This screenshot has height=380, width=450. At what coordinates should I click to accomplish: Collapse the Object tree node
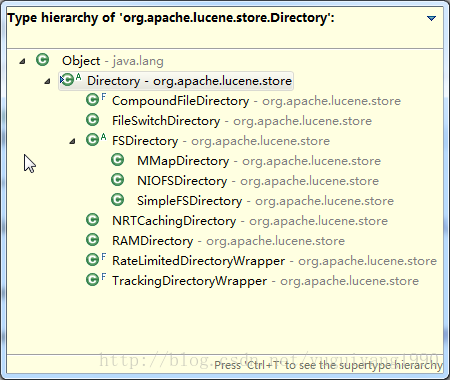pos(23,61)
